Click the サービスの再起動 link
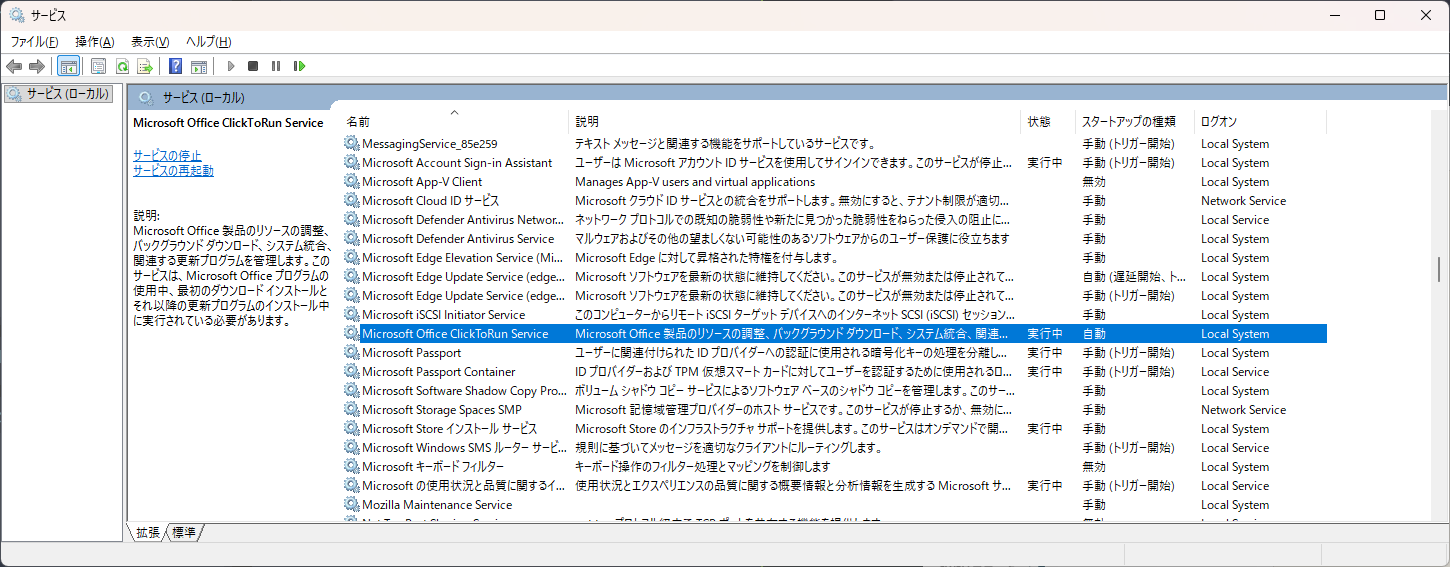Viewport: 1450px width, 567px height. (x=173, y=171)
